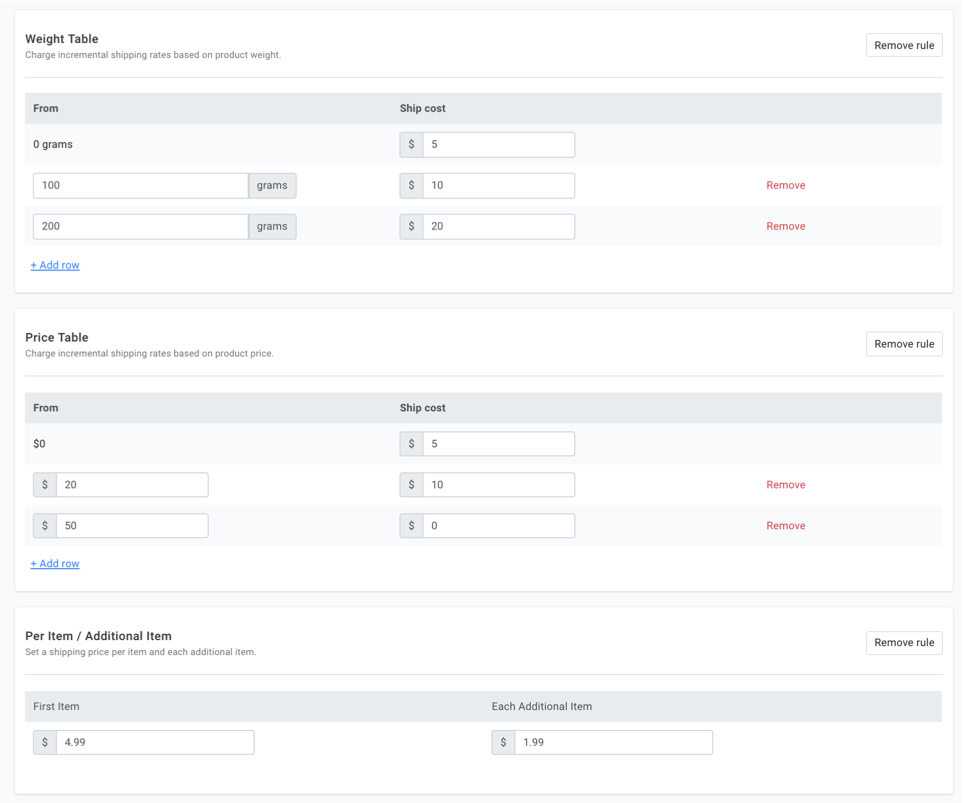This screenshot has height=803, width=963.
Task: Remove the Per Item / Additional Item rule
Action: [x=904, y=643]
